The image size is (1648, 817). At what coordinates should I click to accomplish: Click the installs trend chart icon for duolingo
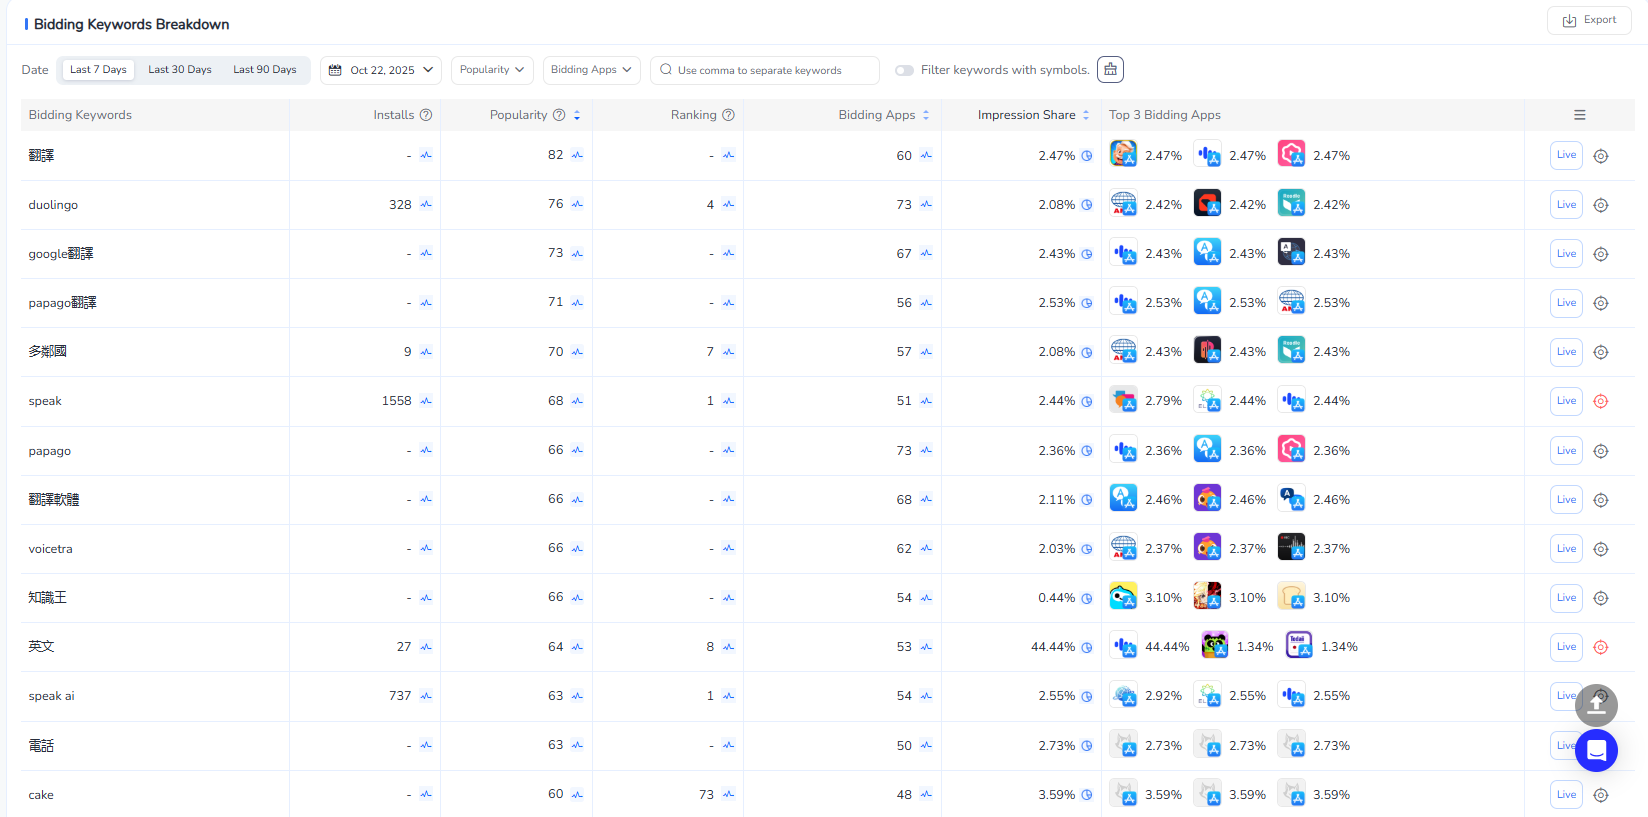tap(426, 205)
